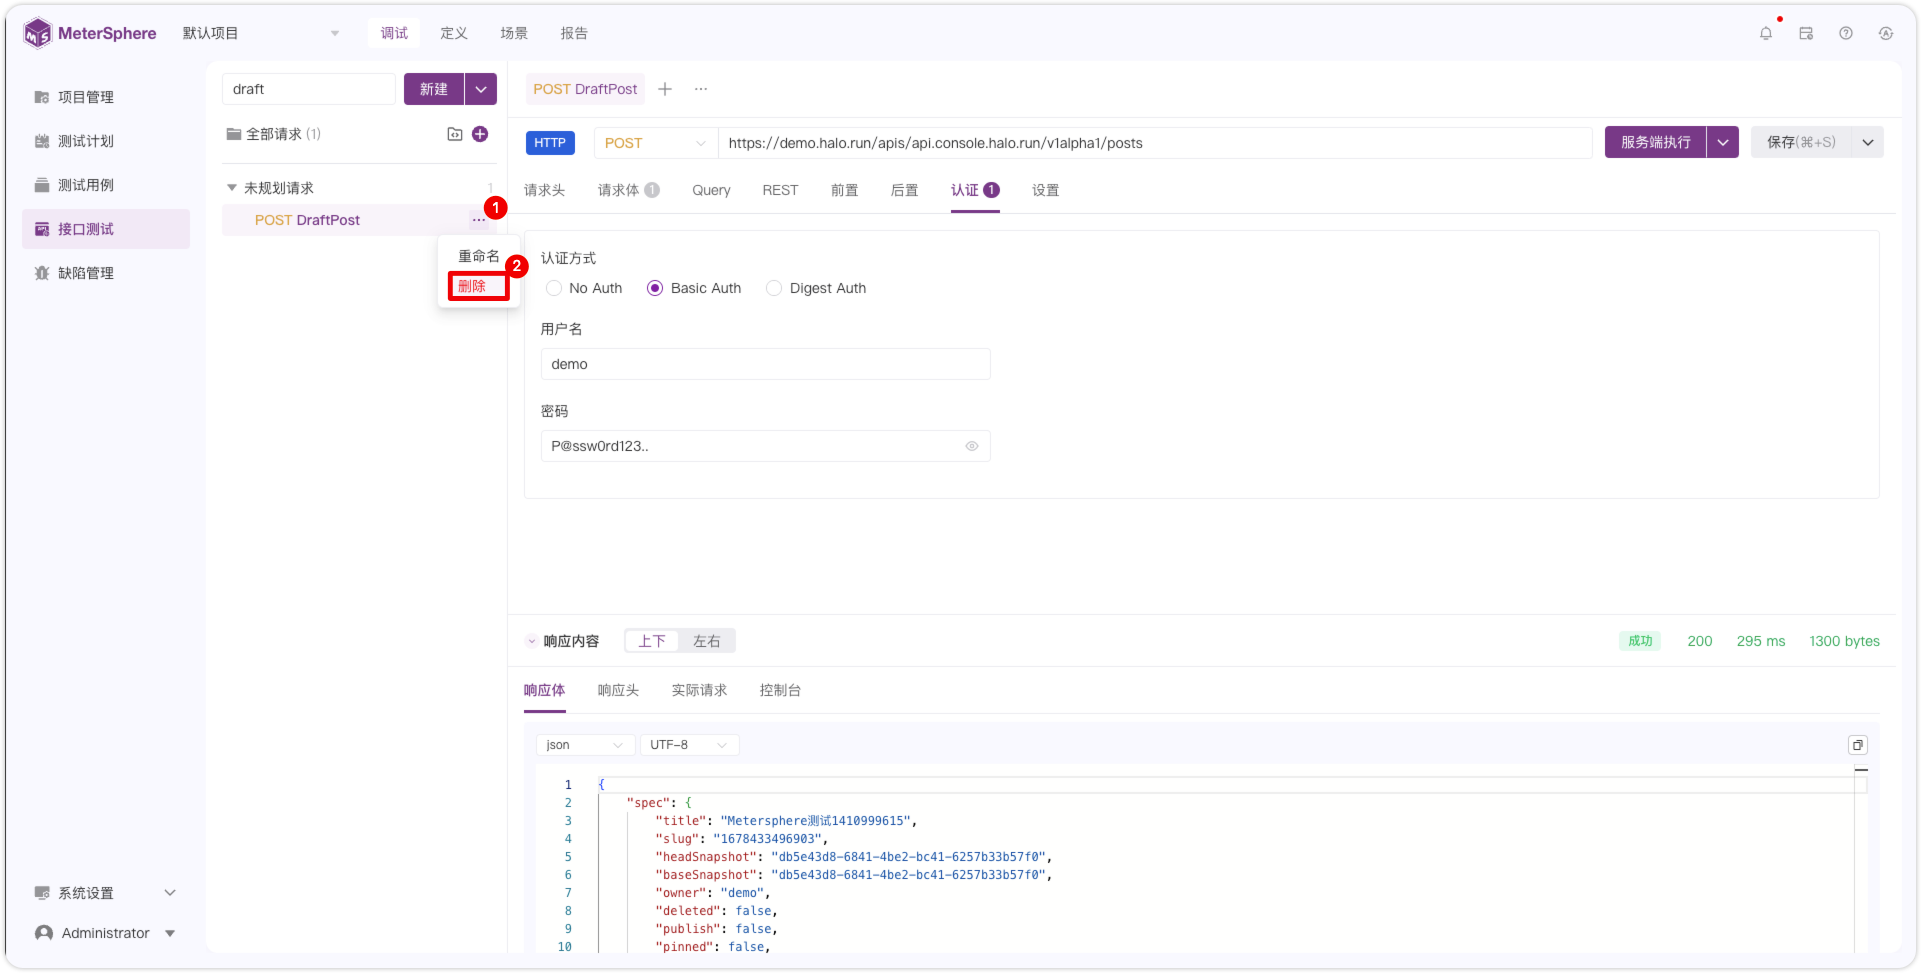Open the json format dropdown
The image size is (1921, 973).
tap(585, 745)
